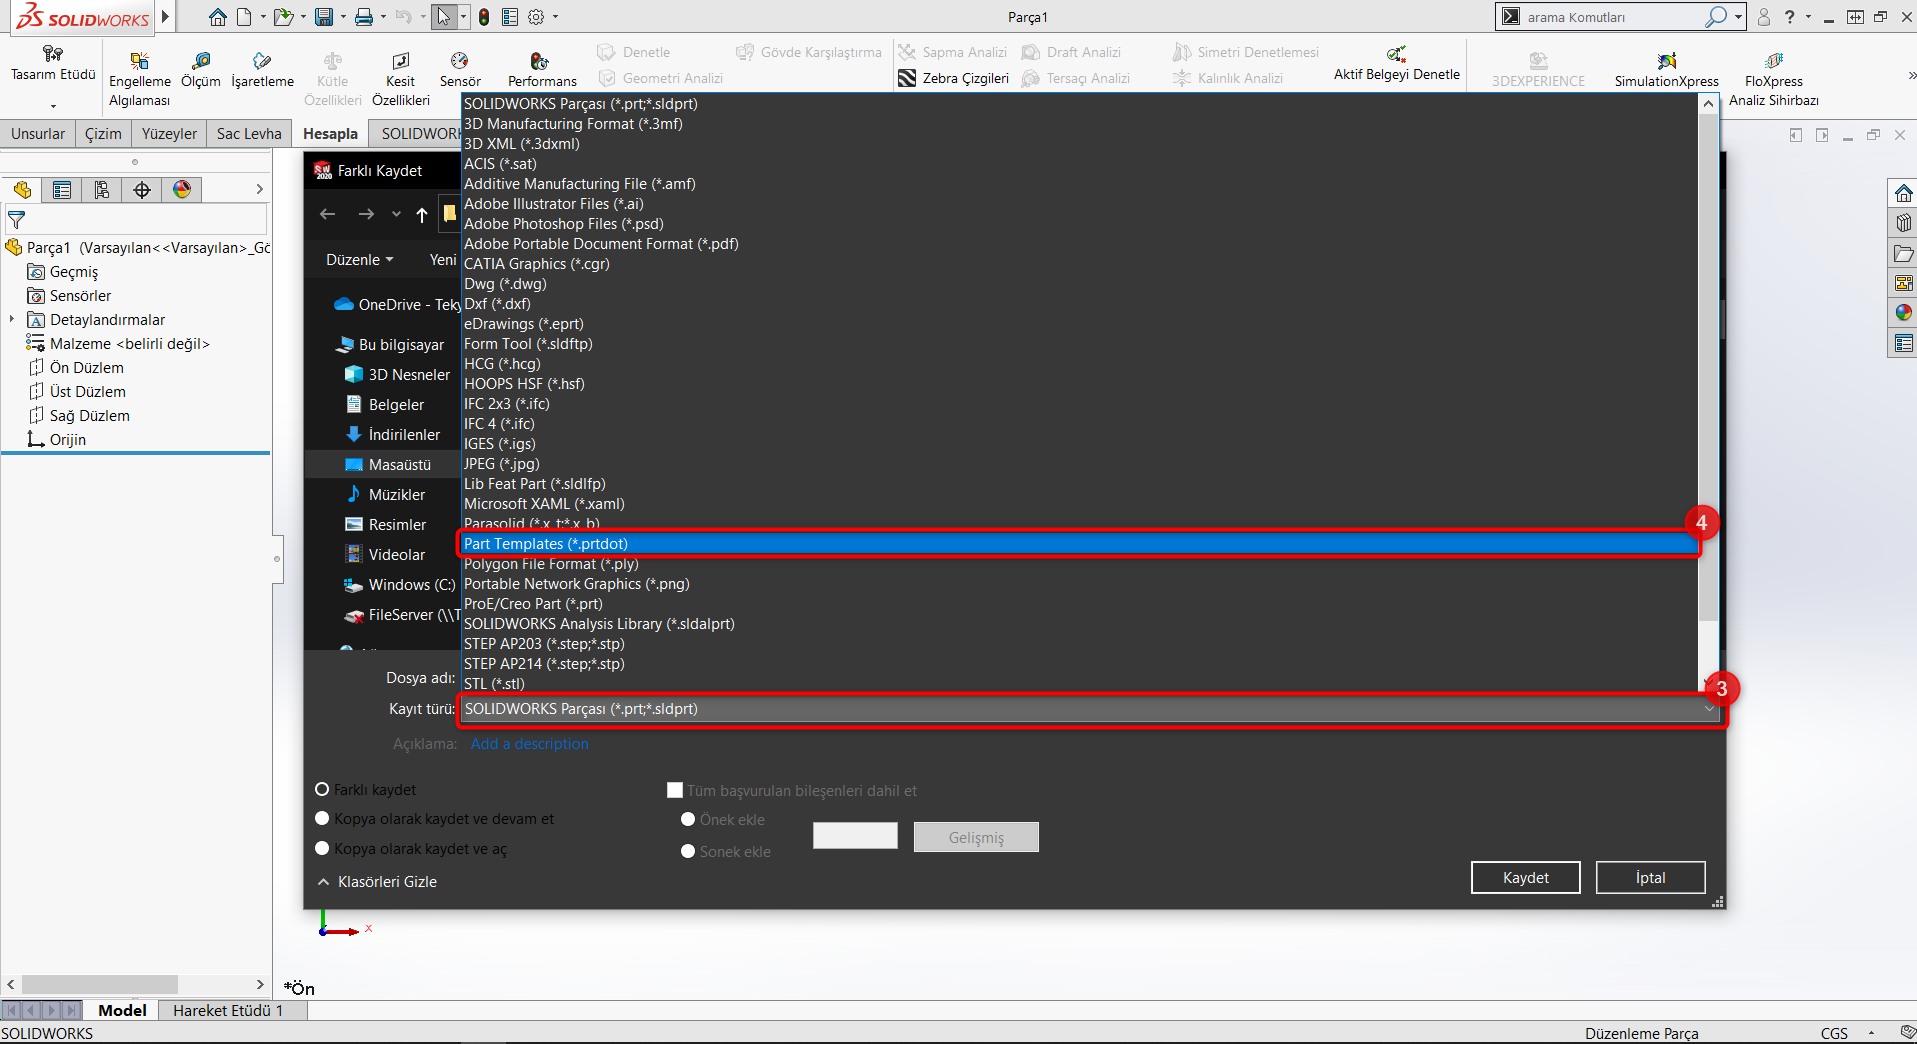The width and height of the screenshot is (1917, 1044).
Task: Click the Kaydet button
Action: pos(1525,878)
